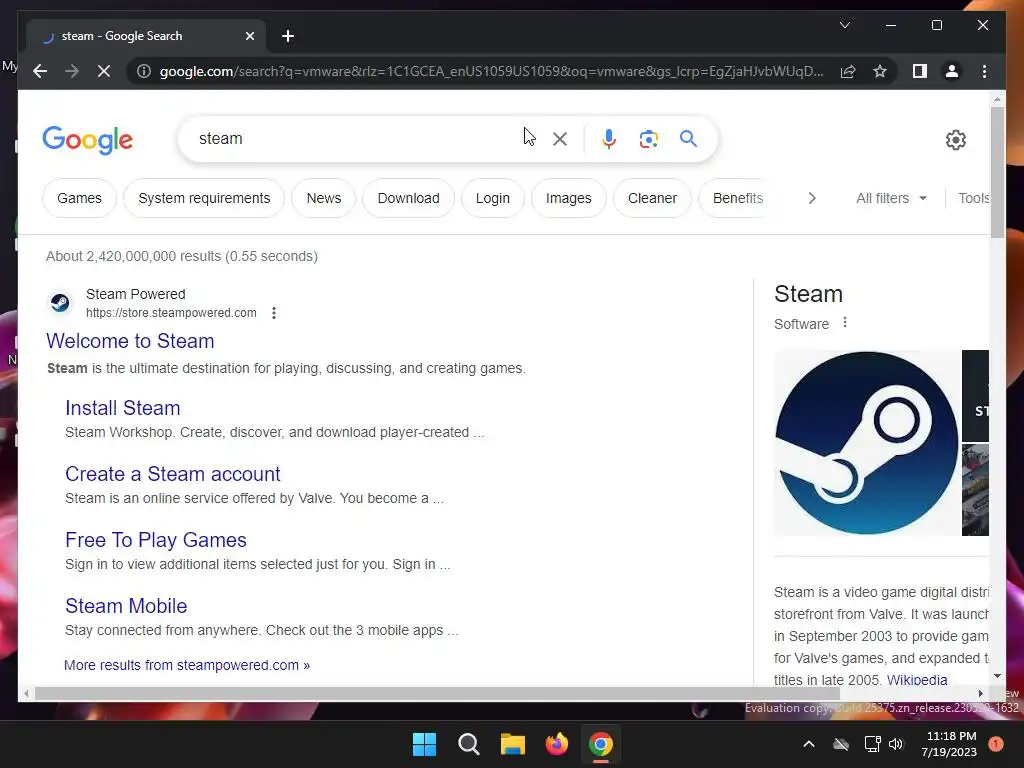Open Chrome side panel
Screen dimensions: 1024x768
(x=920, y=71)
